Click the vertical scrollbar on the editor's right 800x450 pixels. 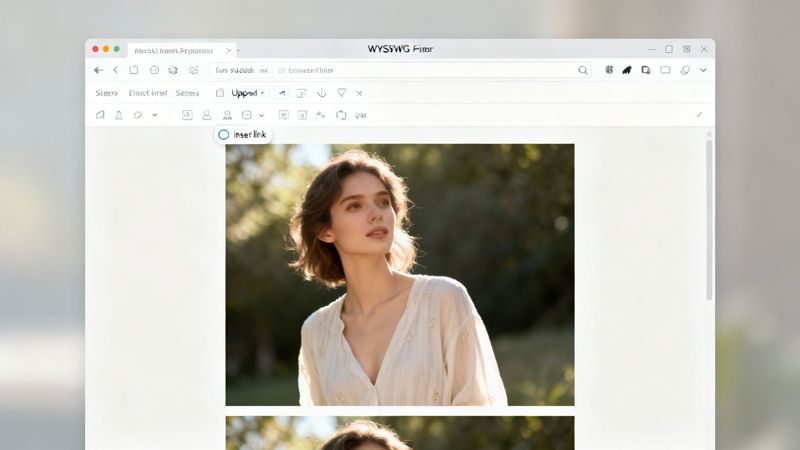coord(709,219)
